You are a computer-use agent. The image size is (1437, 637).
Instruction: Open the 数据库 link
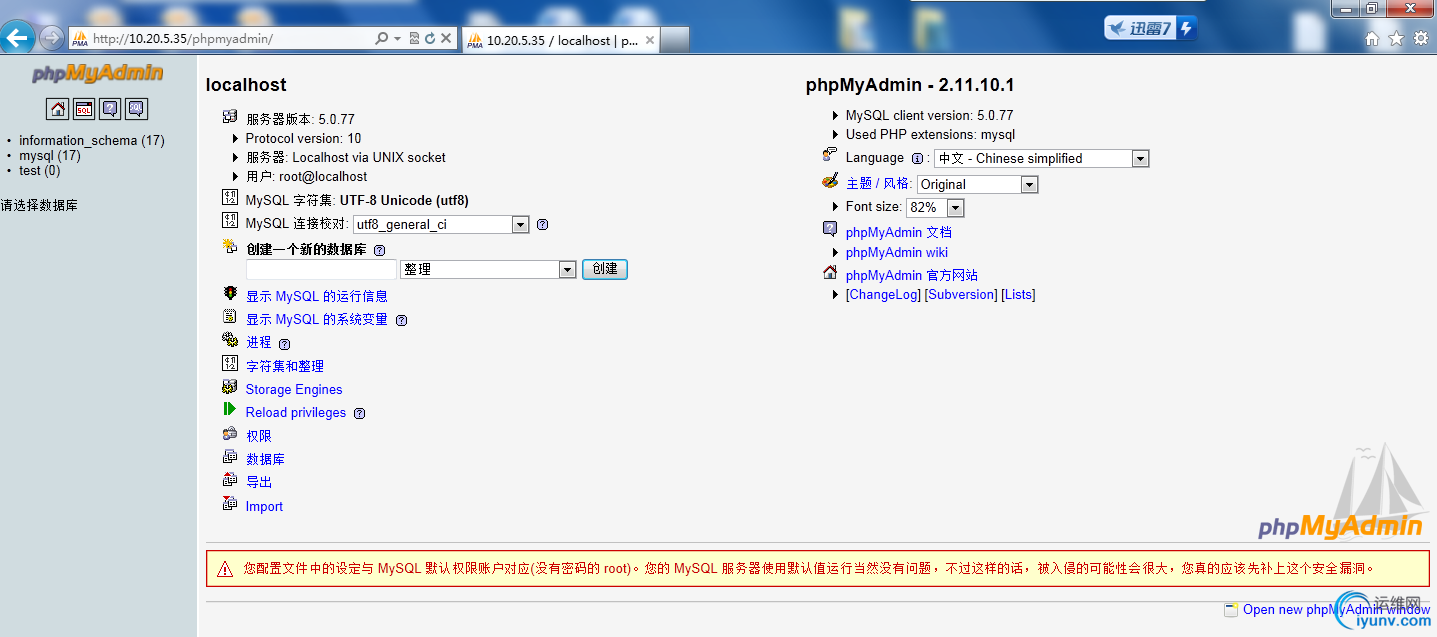265,459
